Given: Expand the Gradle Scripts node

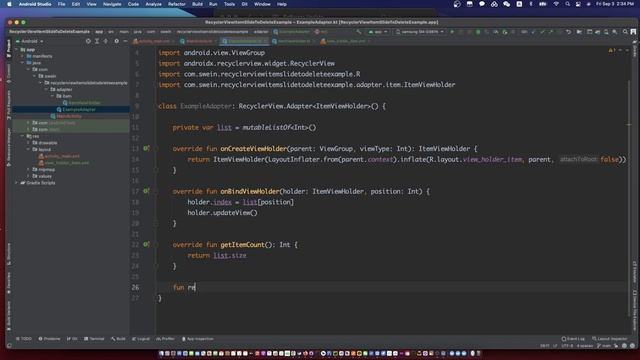Looking at the screenshot, I should pos(16,183).
